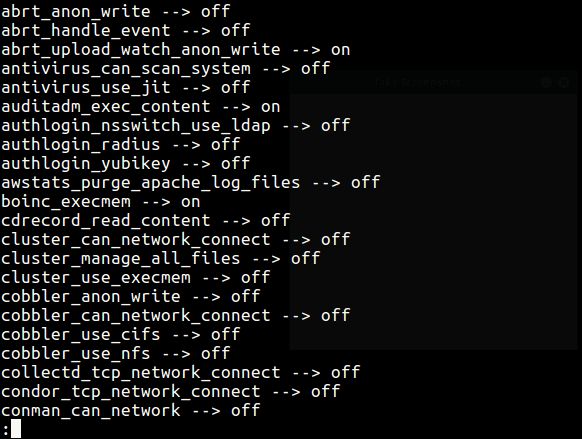Click the 'on' value of auditadm_exec_content

[x=270, y=107]
